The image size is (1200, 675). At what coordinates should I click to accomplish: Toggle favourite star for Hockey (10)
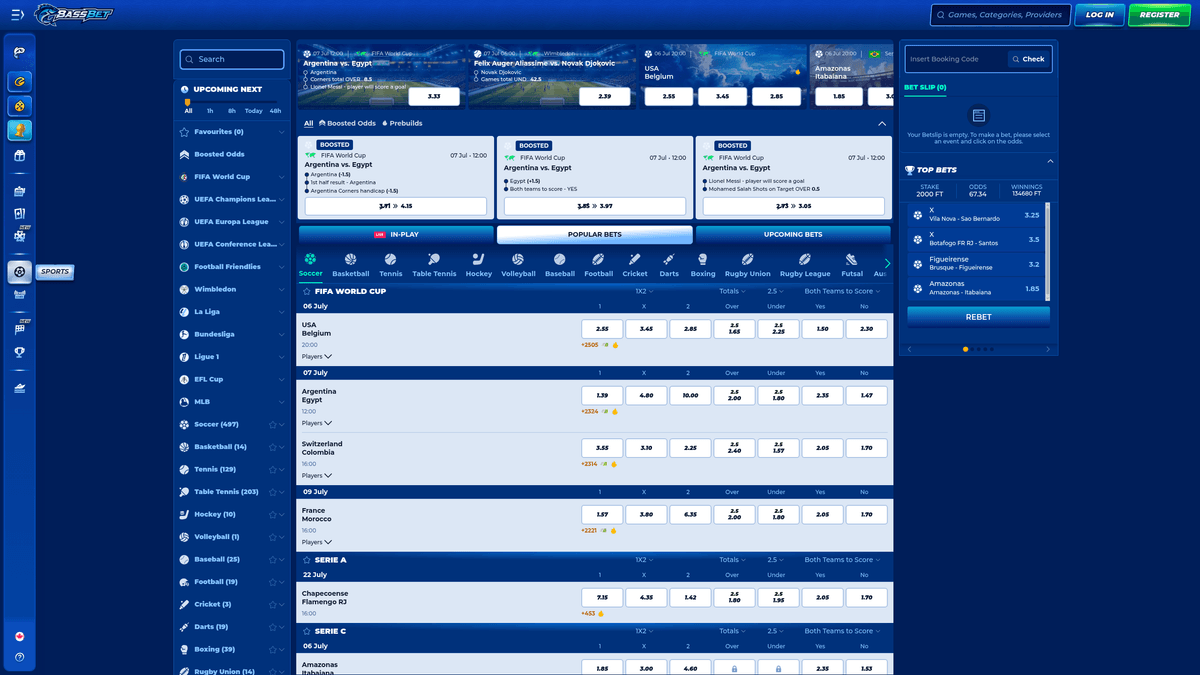point(272,514)
